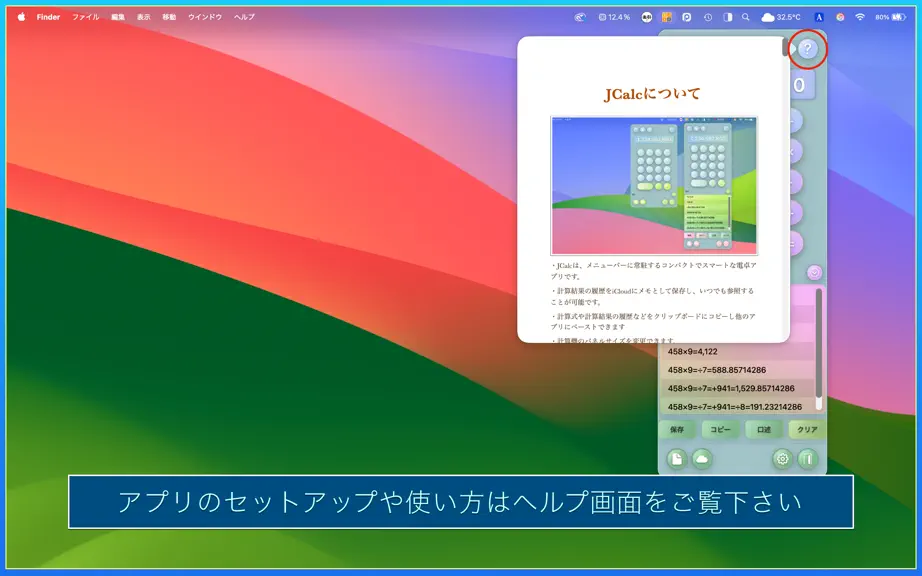Click the leftmost swirl menu bar icon

[580, 17]
